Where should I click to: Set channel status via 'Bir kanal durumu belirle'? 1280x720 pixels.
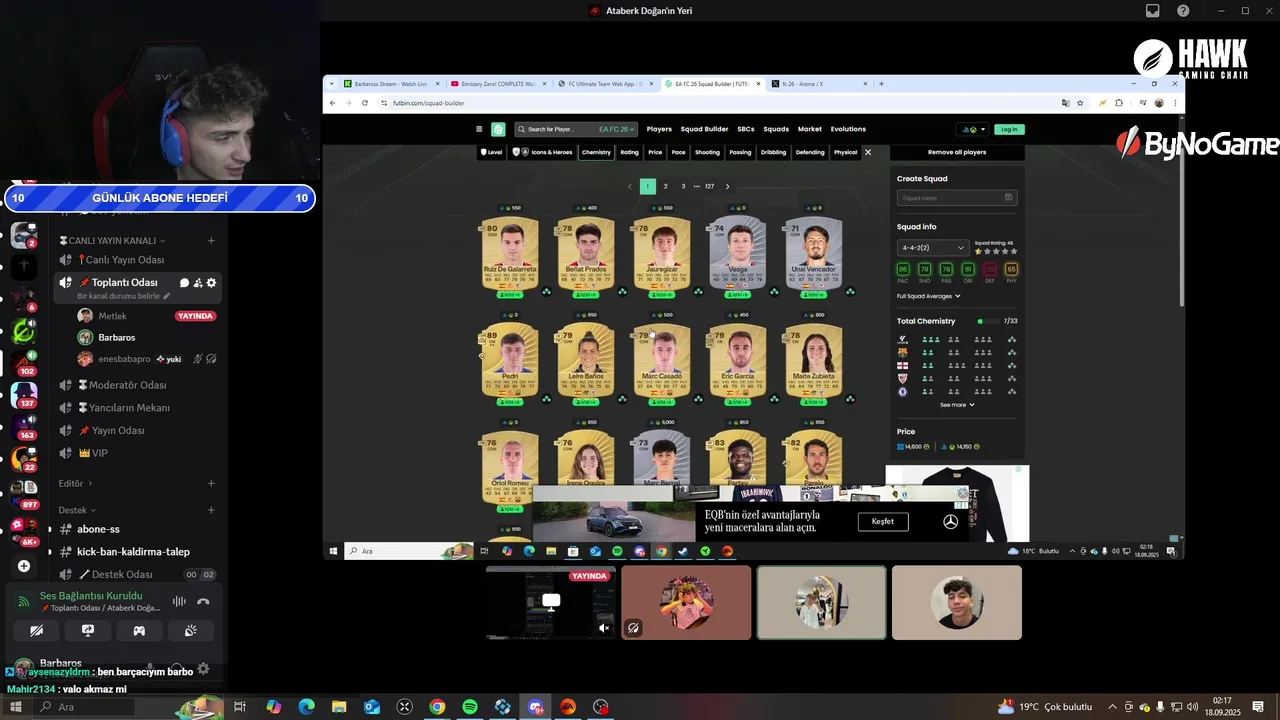pos(124,297)
